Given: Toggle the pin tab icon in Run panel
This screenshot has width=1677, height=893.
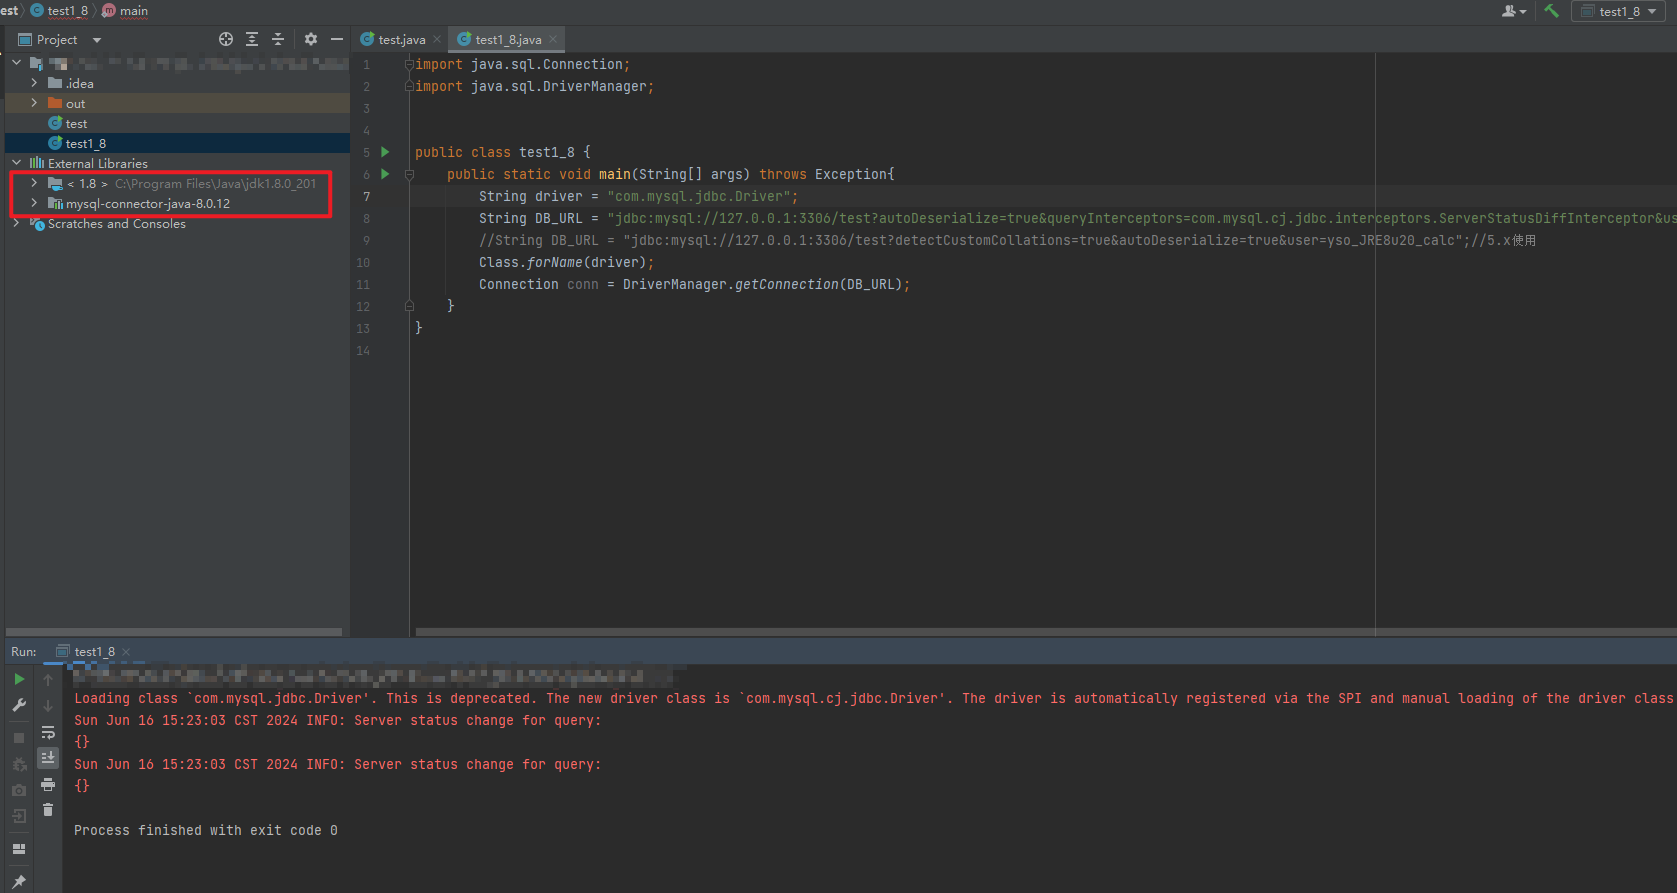Looking at the screenshot, I should tap(19, 881).
